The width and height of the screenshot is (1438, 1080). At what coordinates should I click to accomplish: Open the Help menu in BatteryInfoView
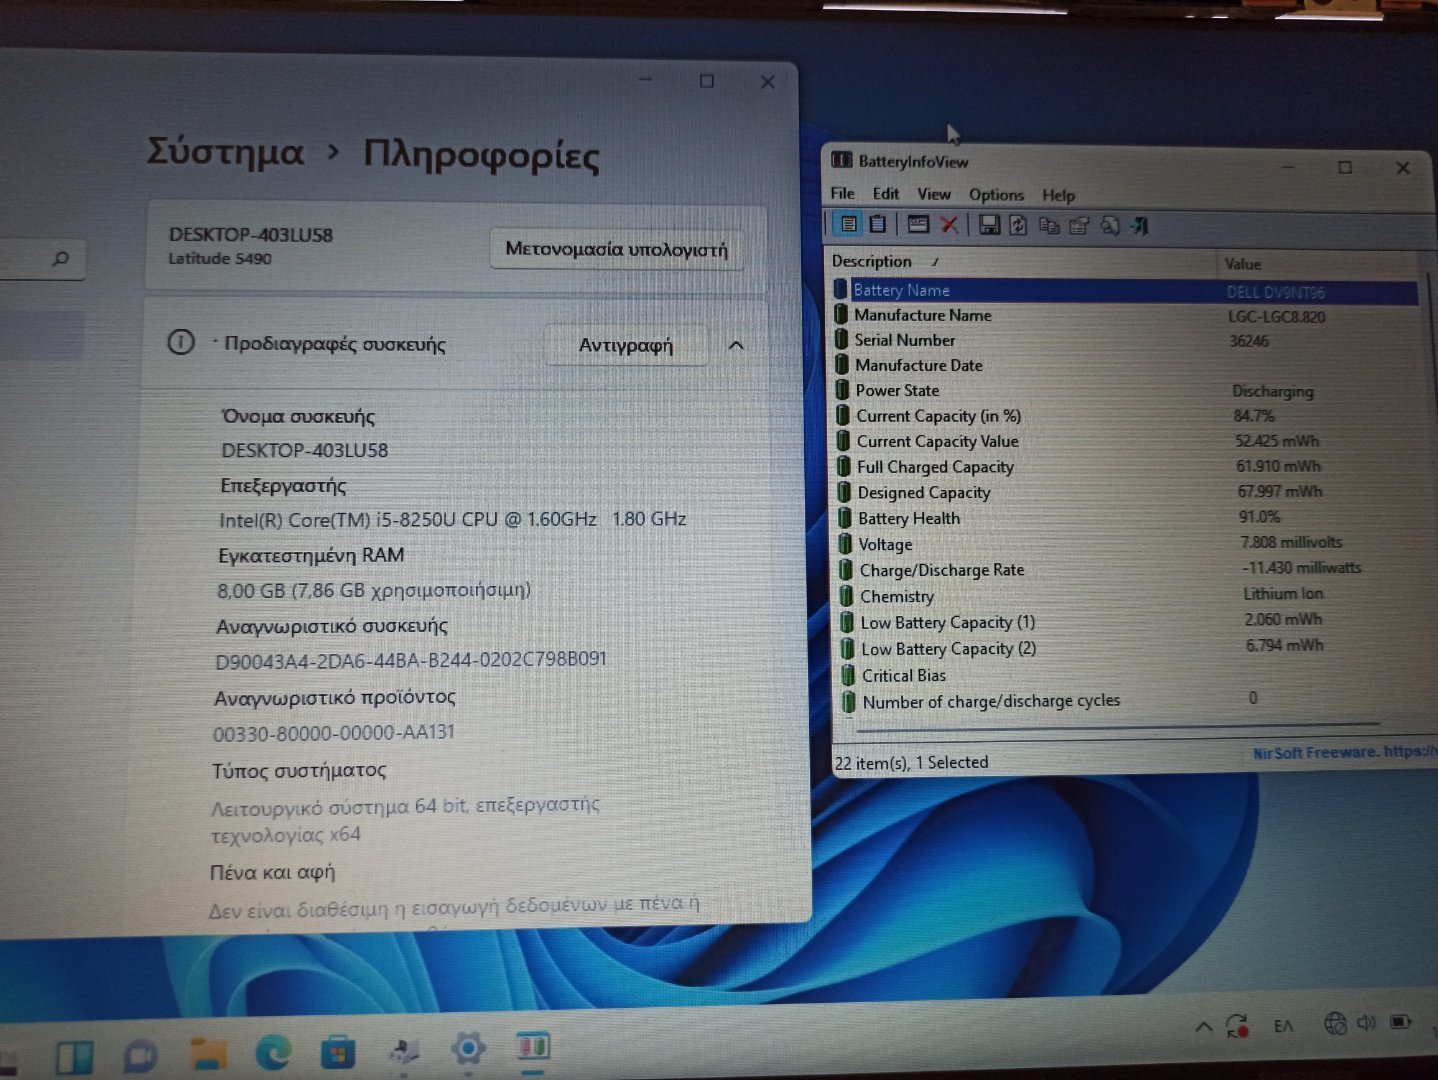(1058, 195)
